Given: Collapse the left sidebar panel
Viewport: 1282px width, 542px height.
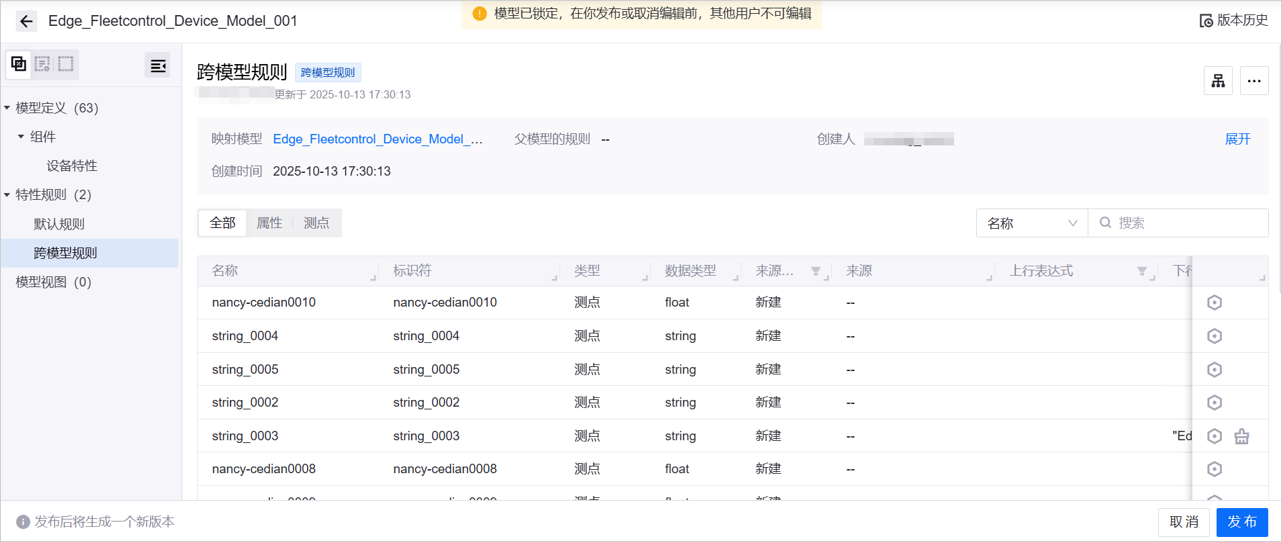Looking at the screenshot, I should pyautogui.click(x=157, y=66).
